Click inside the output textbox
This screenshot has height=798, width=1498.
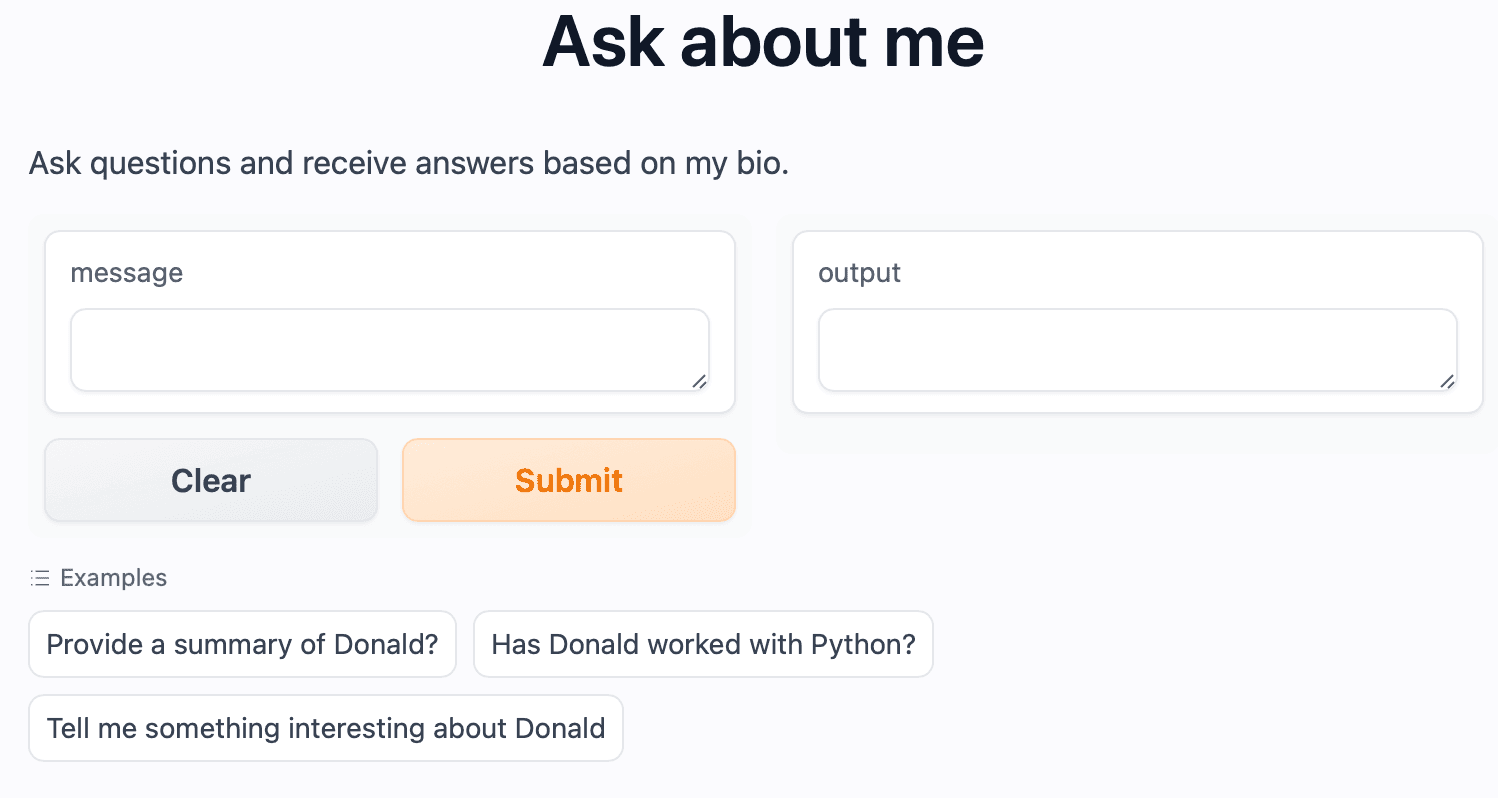click(x=1136, y=347)
